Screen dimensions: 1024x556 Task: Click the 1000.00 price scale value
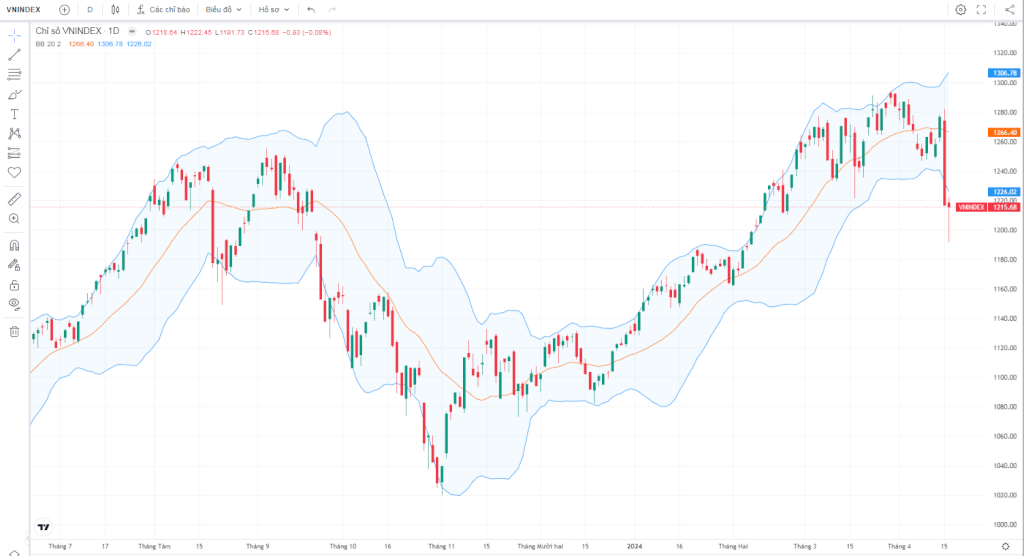click(1004, 525)
